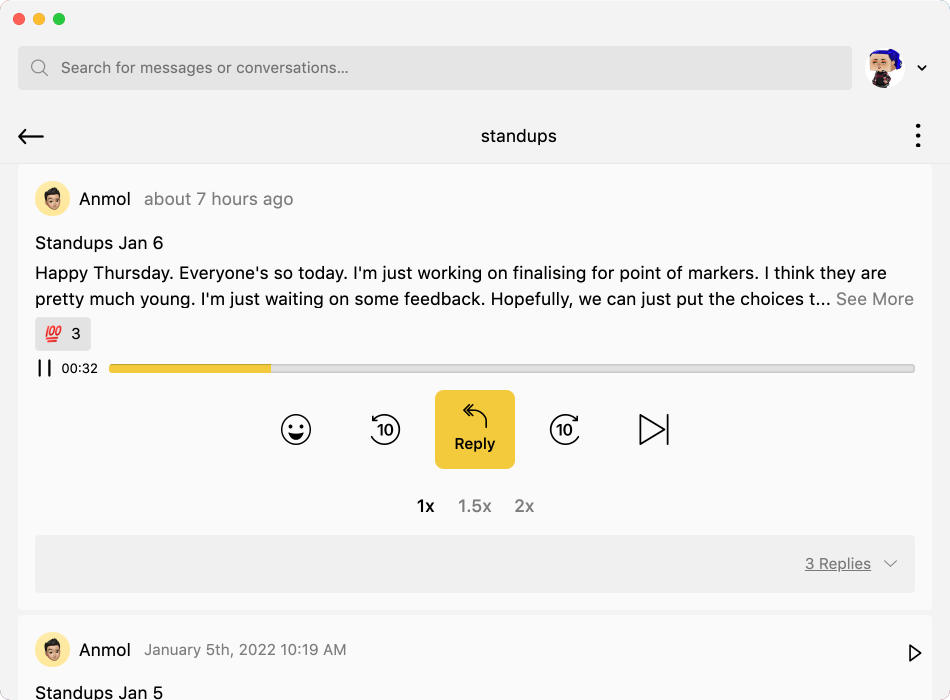Expand transcript with See More

(x=874, y=299)
